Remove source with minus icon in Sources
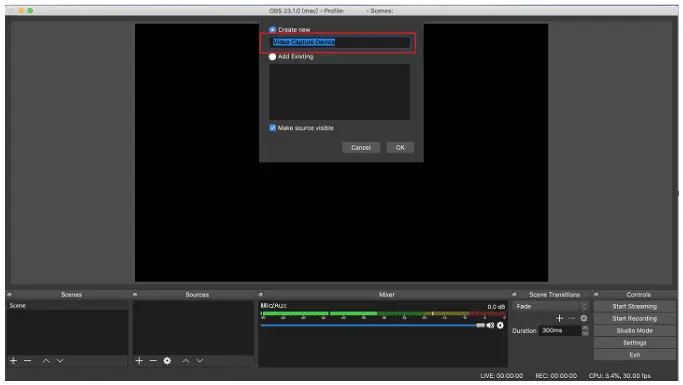Image resolution: width=683 pixels, height=385 pixels. (x=153, y=361)
